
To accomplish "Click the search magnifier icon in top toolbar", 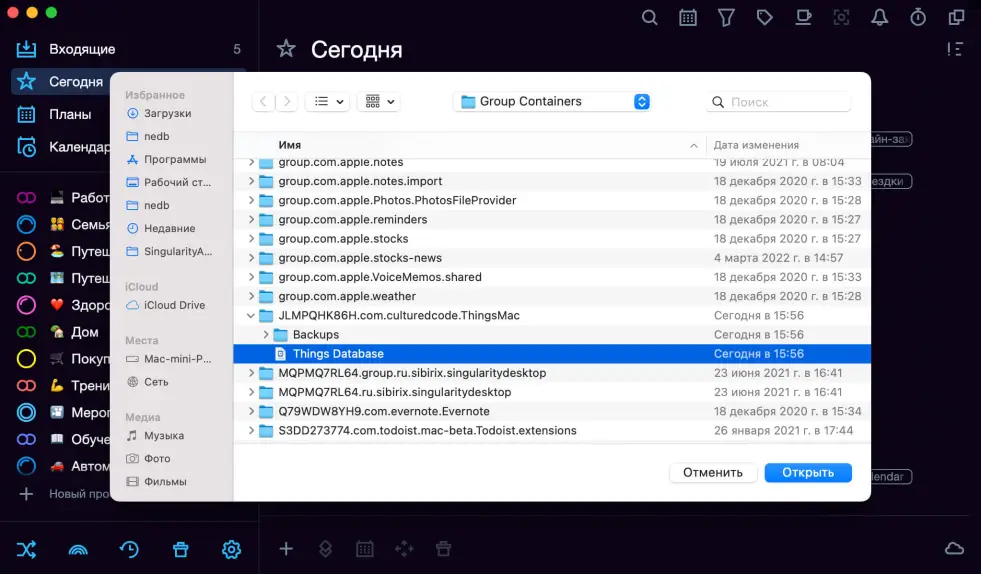I will point(650,18).
